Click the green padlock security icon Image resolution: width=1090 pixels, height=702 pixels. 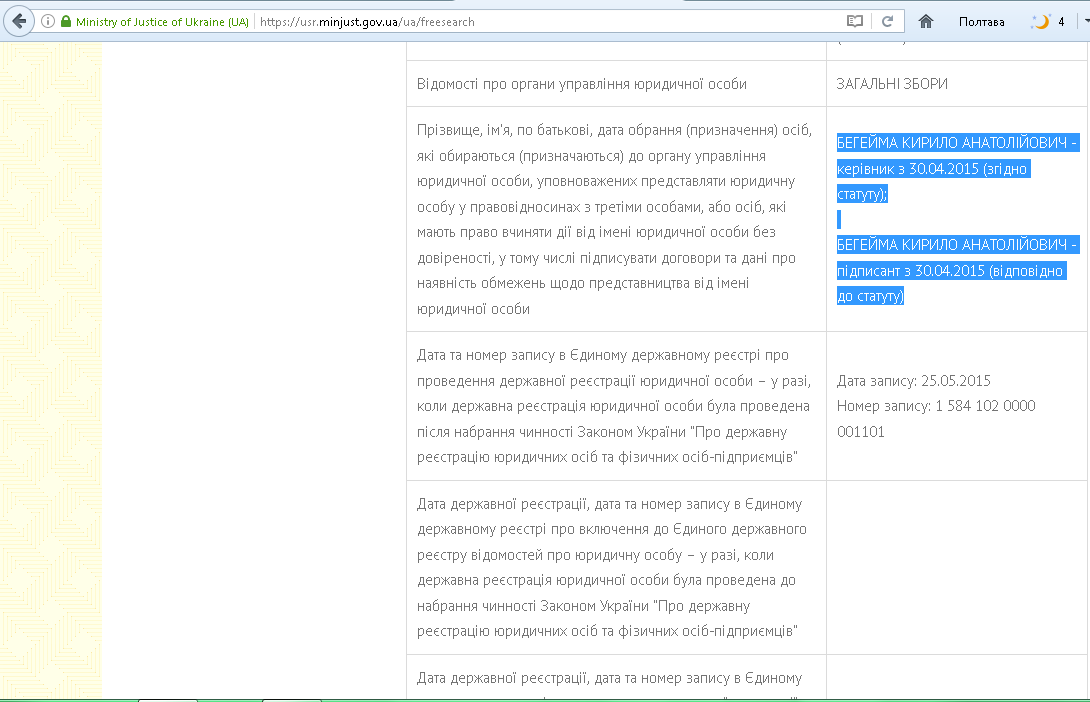tap(66, 21)
